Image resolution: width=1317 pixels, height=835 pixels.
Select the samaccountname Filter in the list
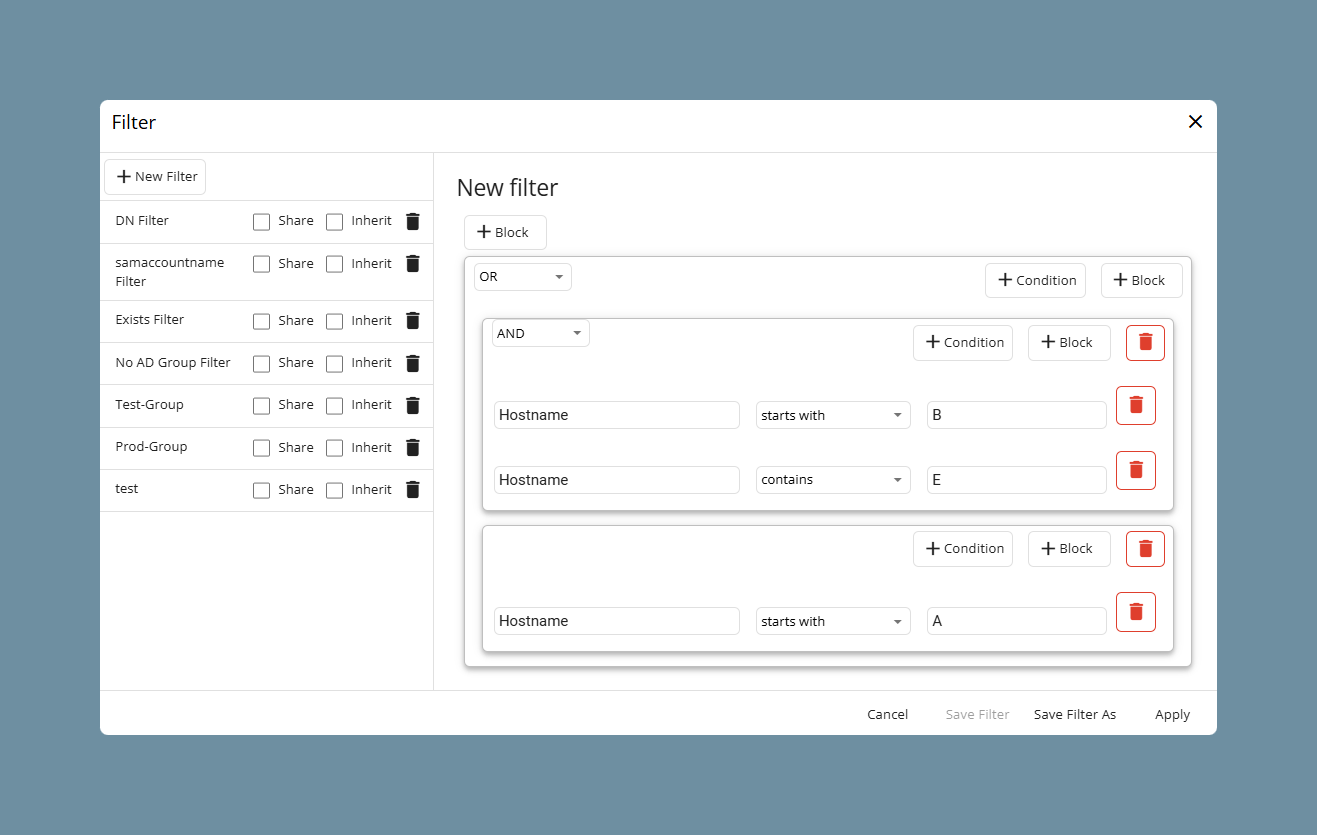tap(170, 272)
